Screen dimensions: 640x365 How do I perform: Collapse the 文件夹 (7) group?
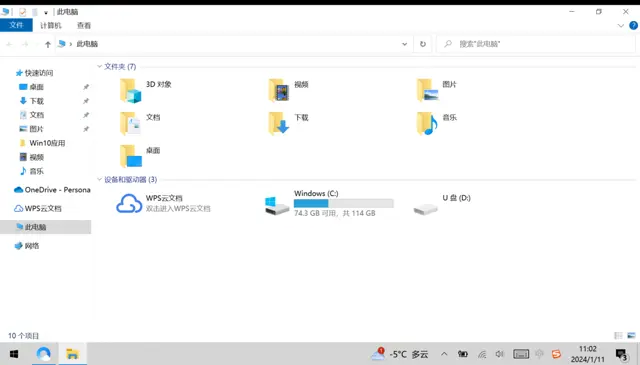tap(99, 66)
